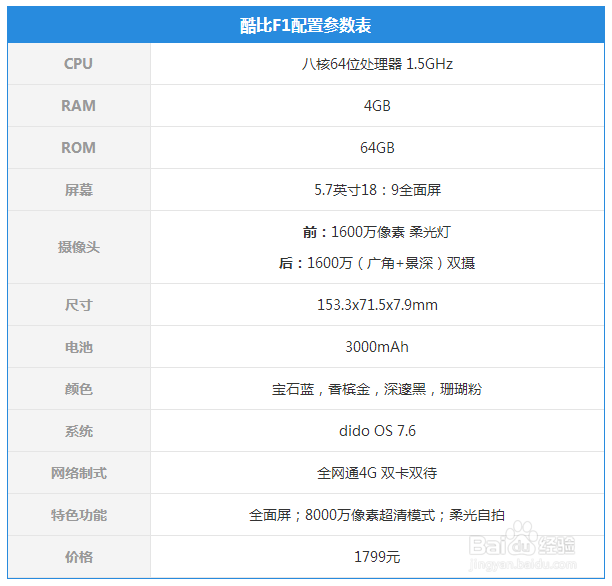Click the ROM row label
The height and width of the screenshot is (586, 612).
pyautogui.click(x=78, y=148)
